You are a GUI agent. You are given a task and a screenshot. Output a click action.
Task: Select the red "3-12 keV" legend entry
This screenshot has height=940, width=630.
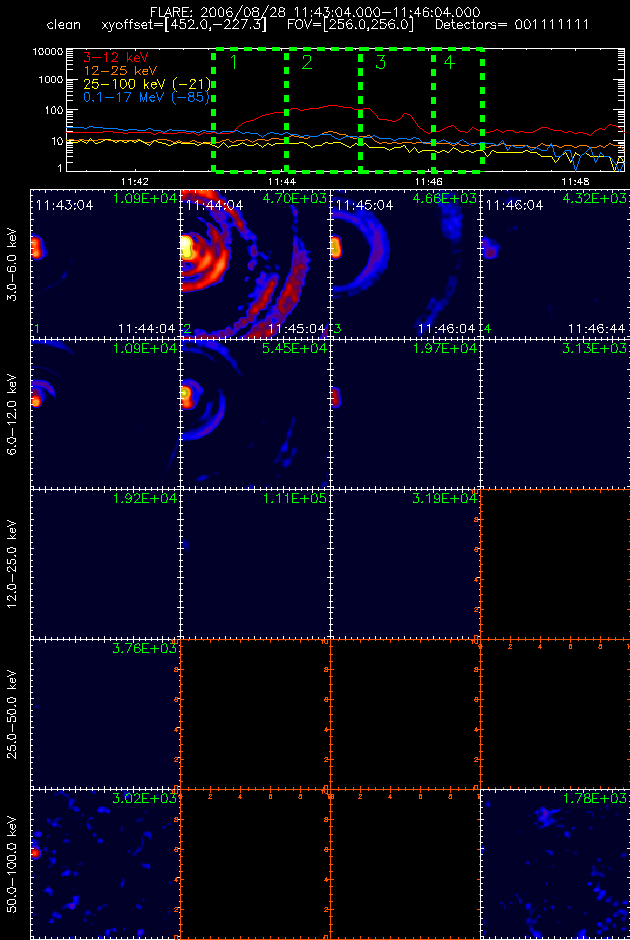(x=115, y=58)
